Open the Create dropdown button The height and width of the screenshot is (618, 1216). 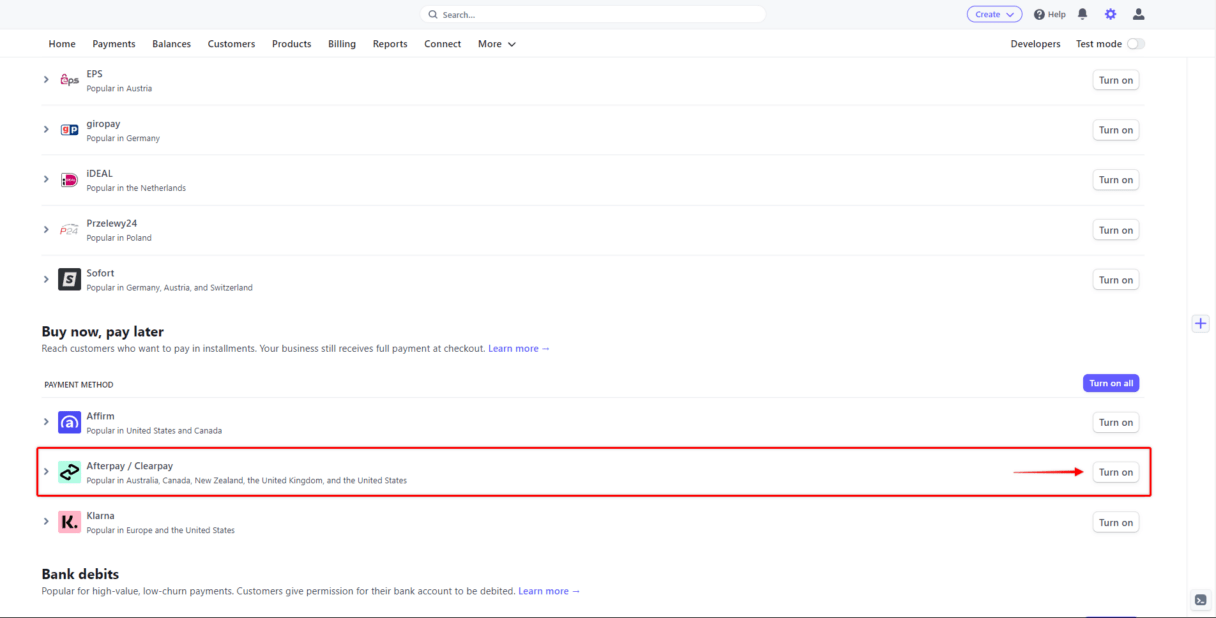(994, 14)
